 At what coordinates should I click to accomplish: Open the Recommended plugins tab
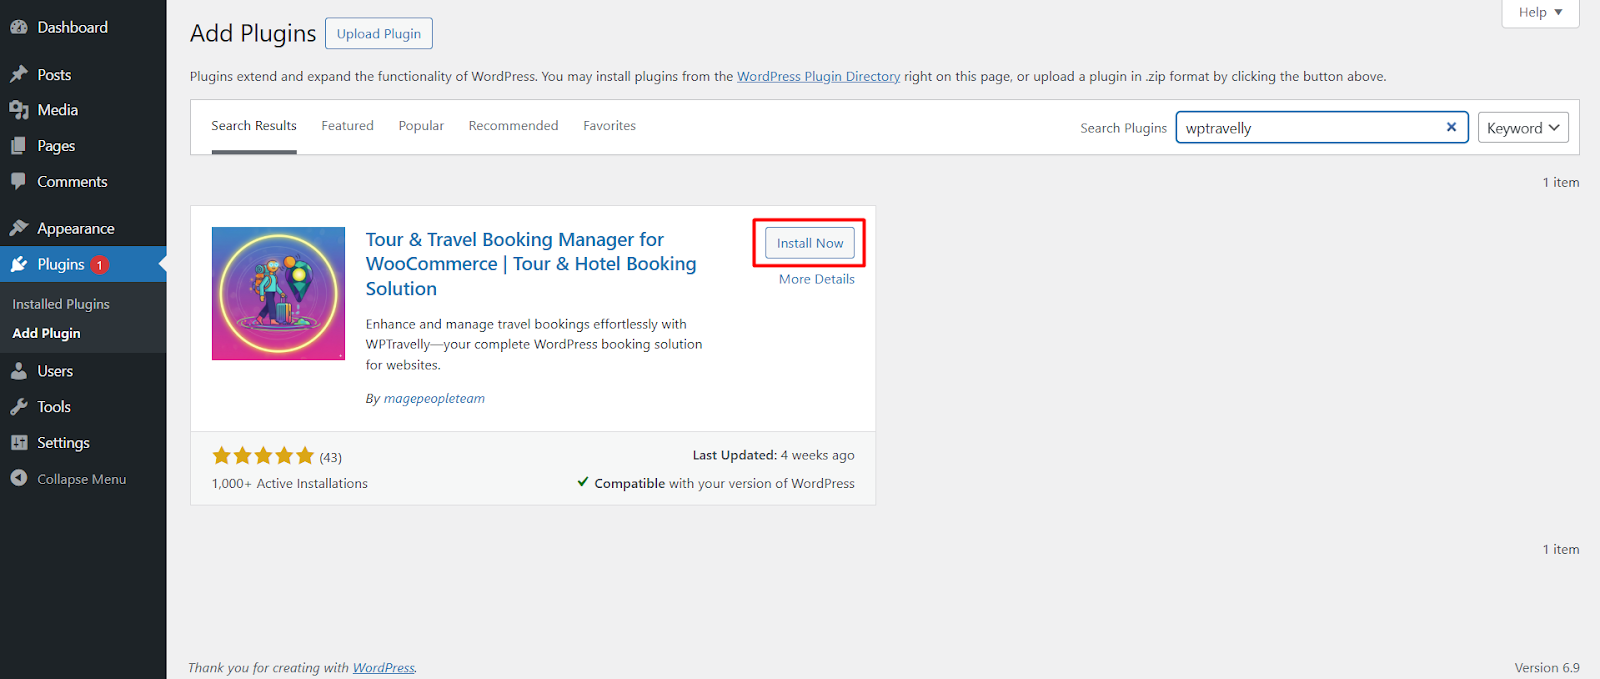(x=513, y=126)
